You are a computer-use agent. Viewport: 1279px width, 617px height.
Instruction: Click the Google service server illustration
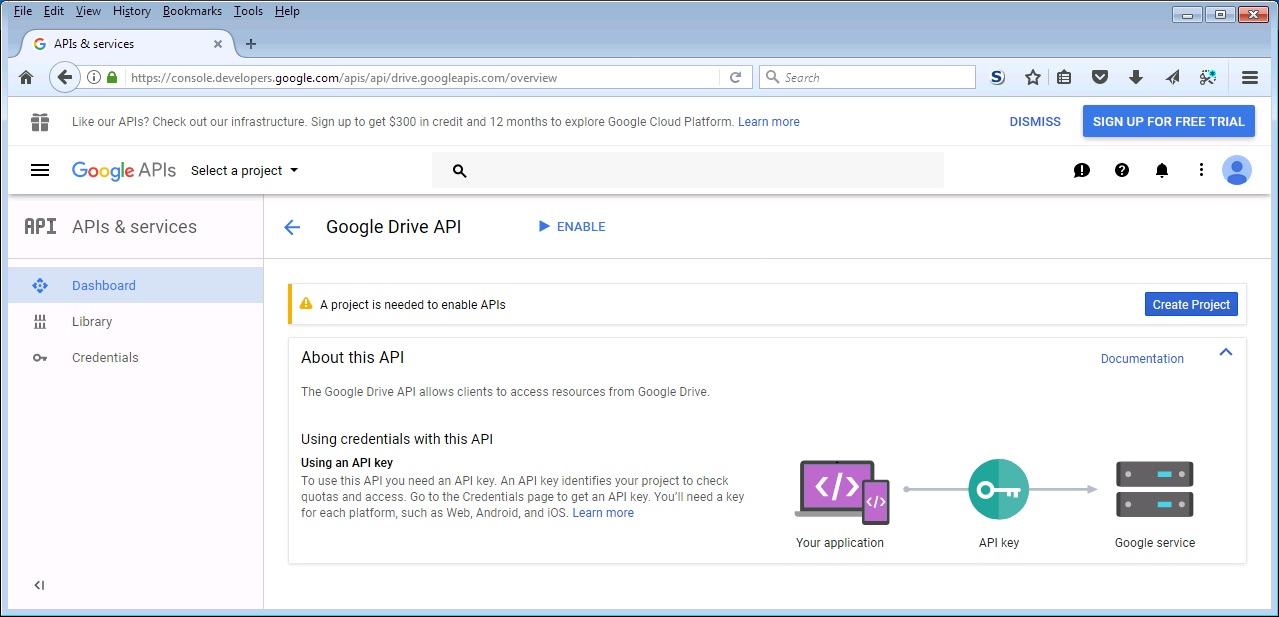click(1155, 489)
